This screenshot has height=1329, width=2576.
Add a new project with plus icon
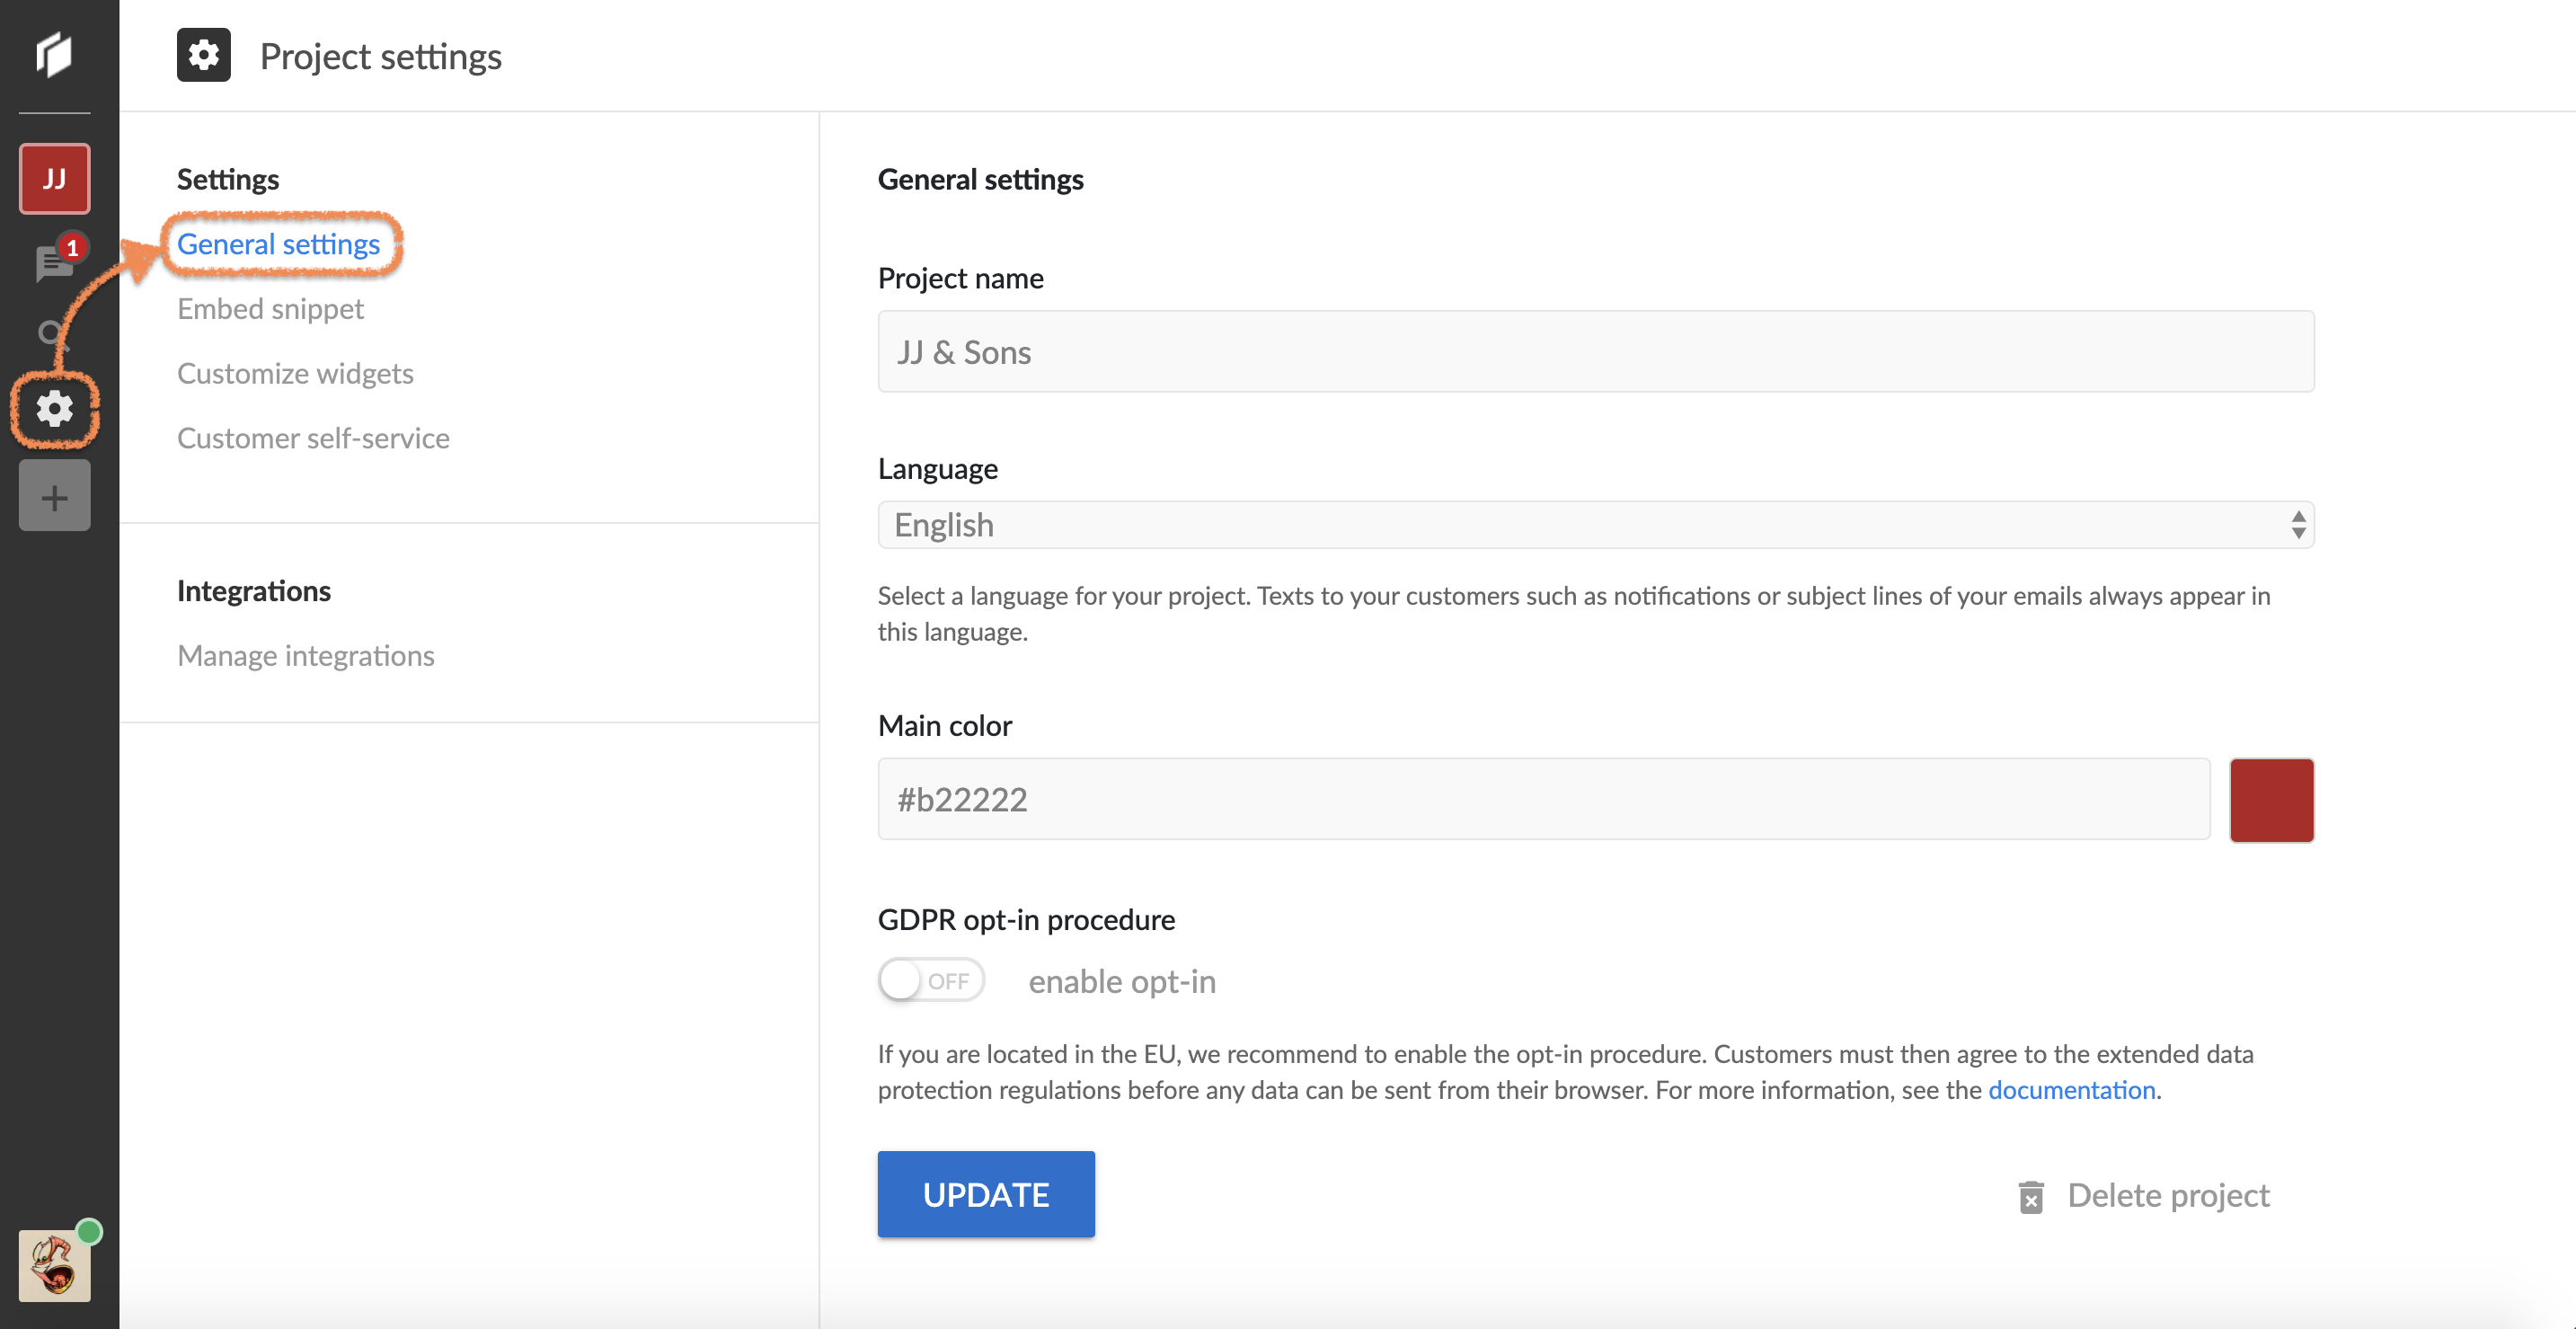point(54,496)
